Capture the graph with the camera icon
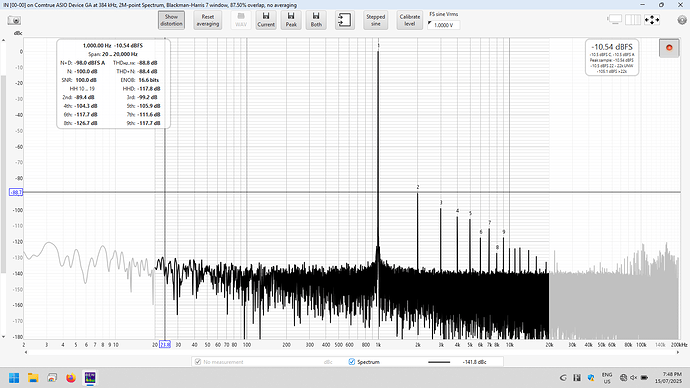690x388 pixels. point(14,20)
